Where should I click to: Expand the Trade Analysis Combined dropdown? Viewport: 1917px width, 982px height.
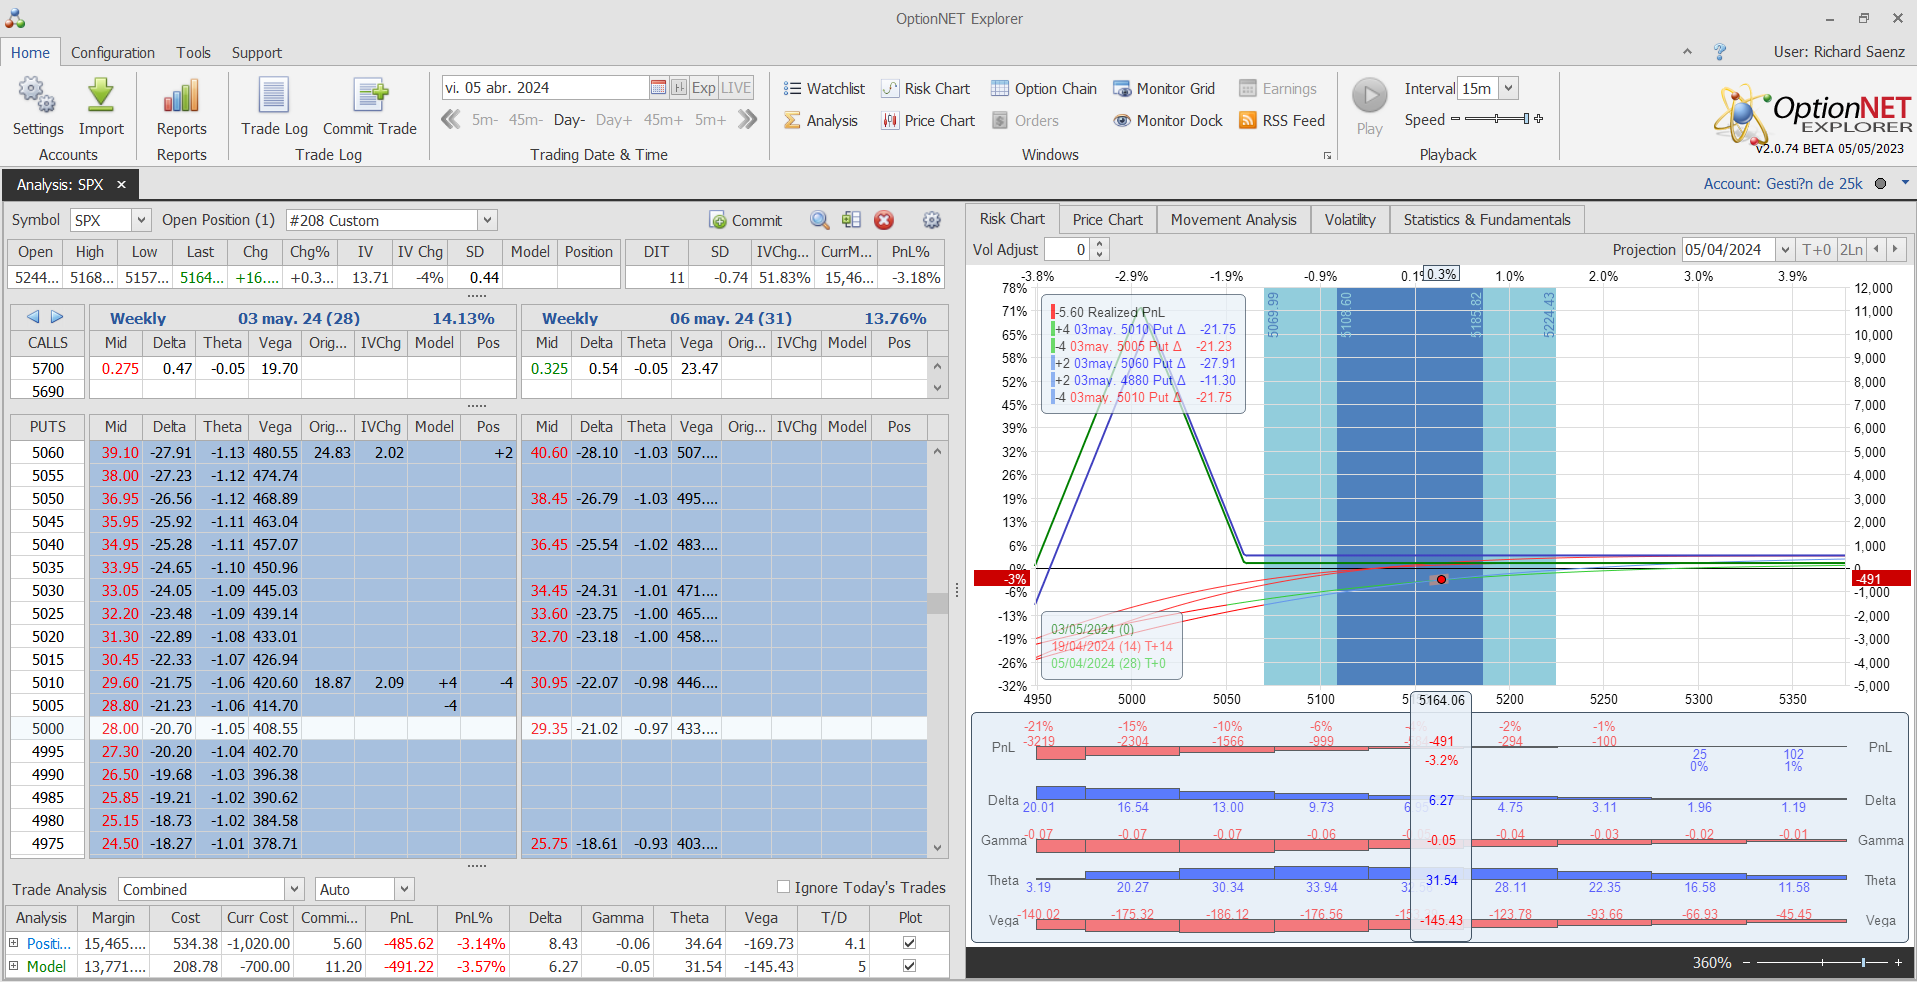[294, 889]
